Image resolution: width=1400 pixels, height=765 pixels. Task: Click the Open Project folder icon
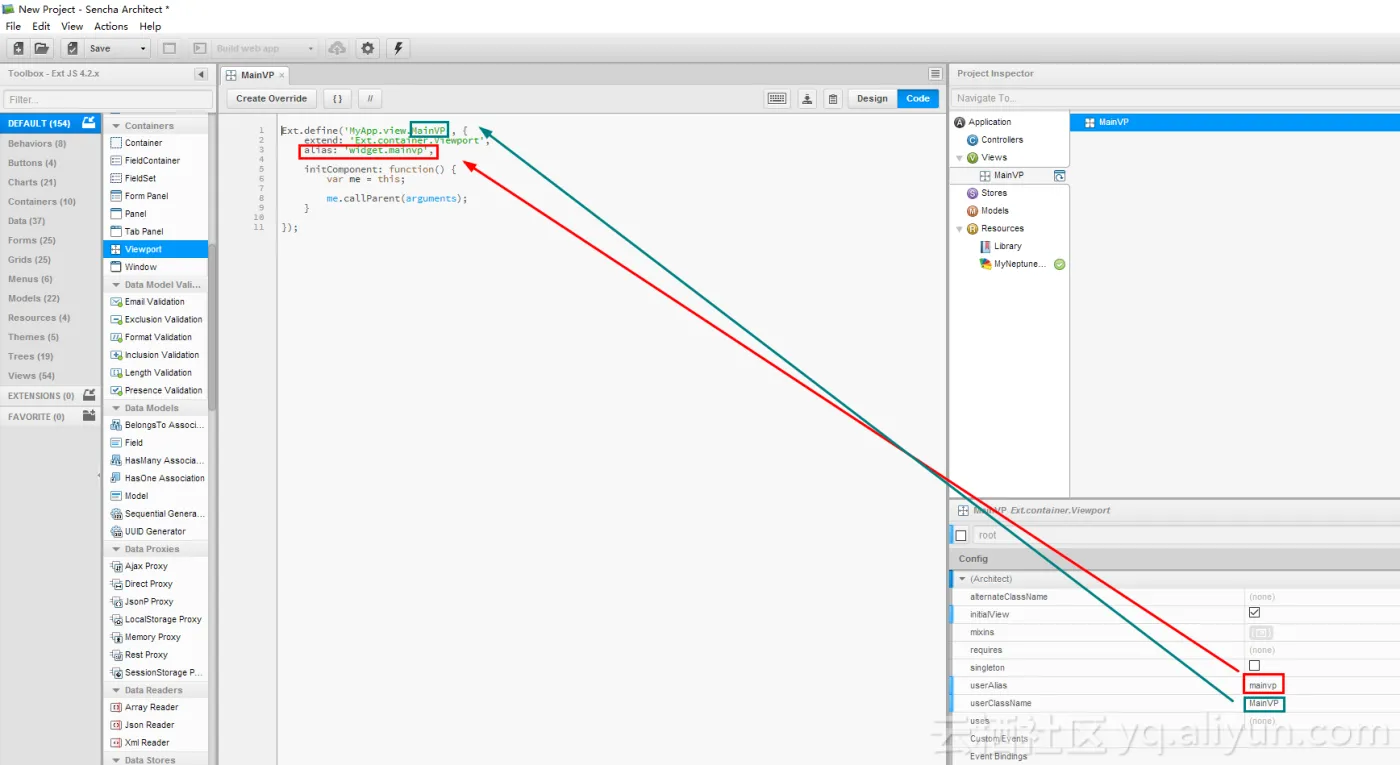[x=42, y=48]
